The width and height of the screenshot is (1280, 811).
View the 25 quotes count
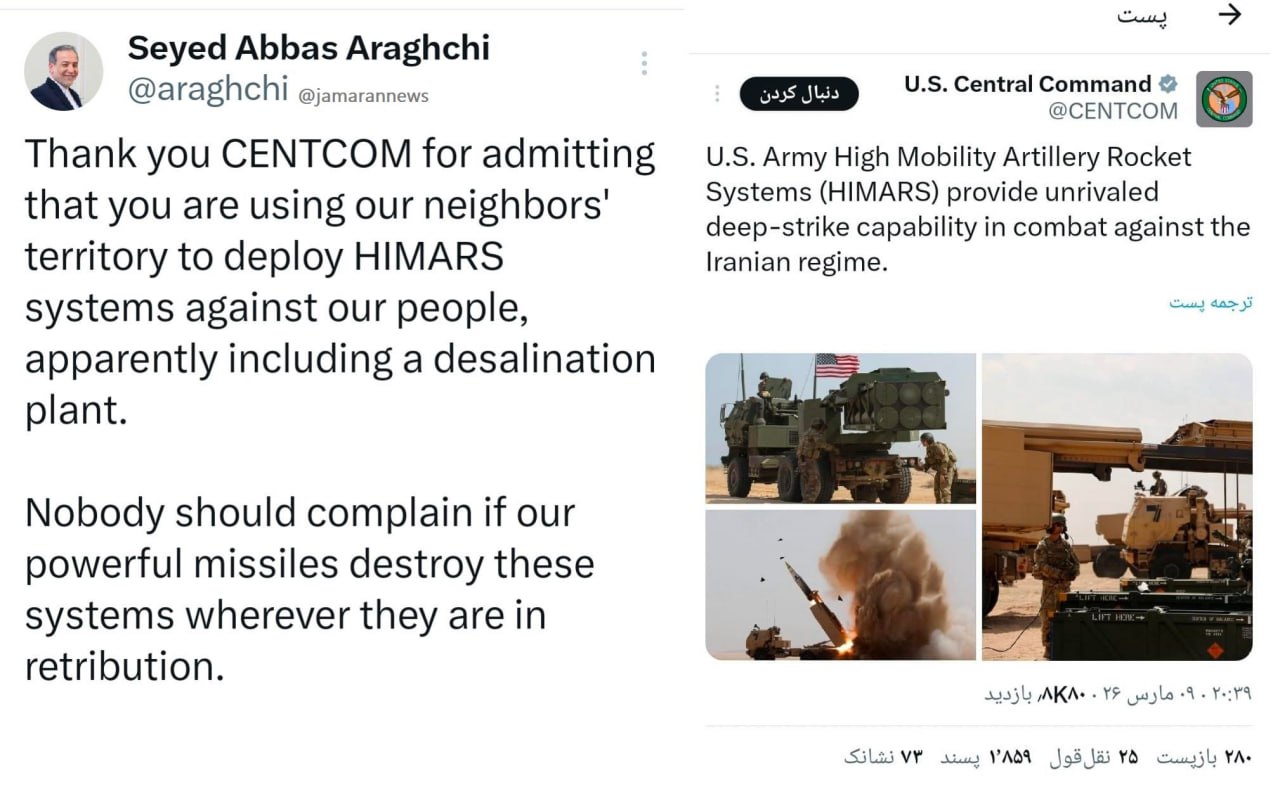click(x=1092, y=757)
